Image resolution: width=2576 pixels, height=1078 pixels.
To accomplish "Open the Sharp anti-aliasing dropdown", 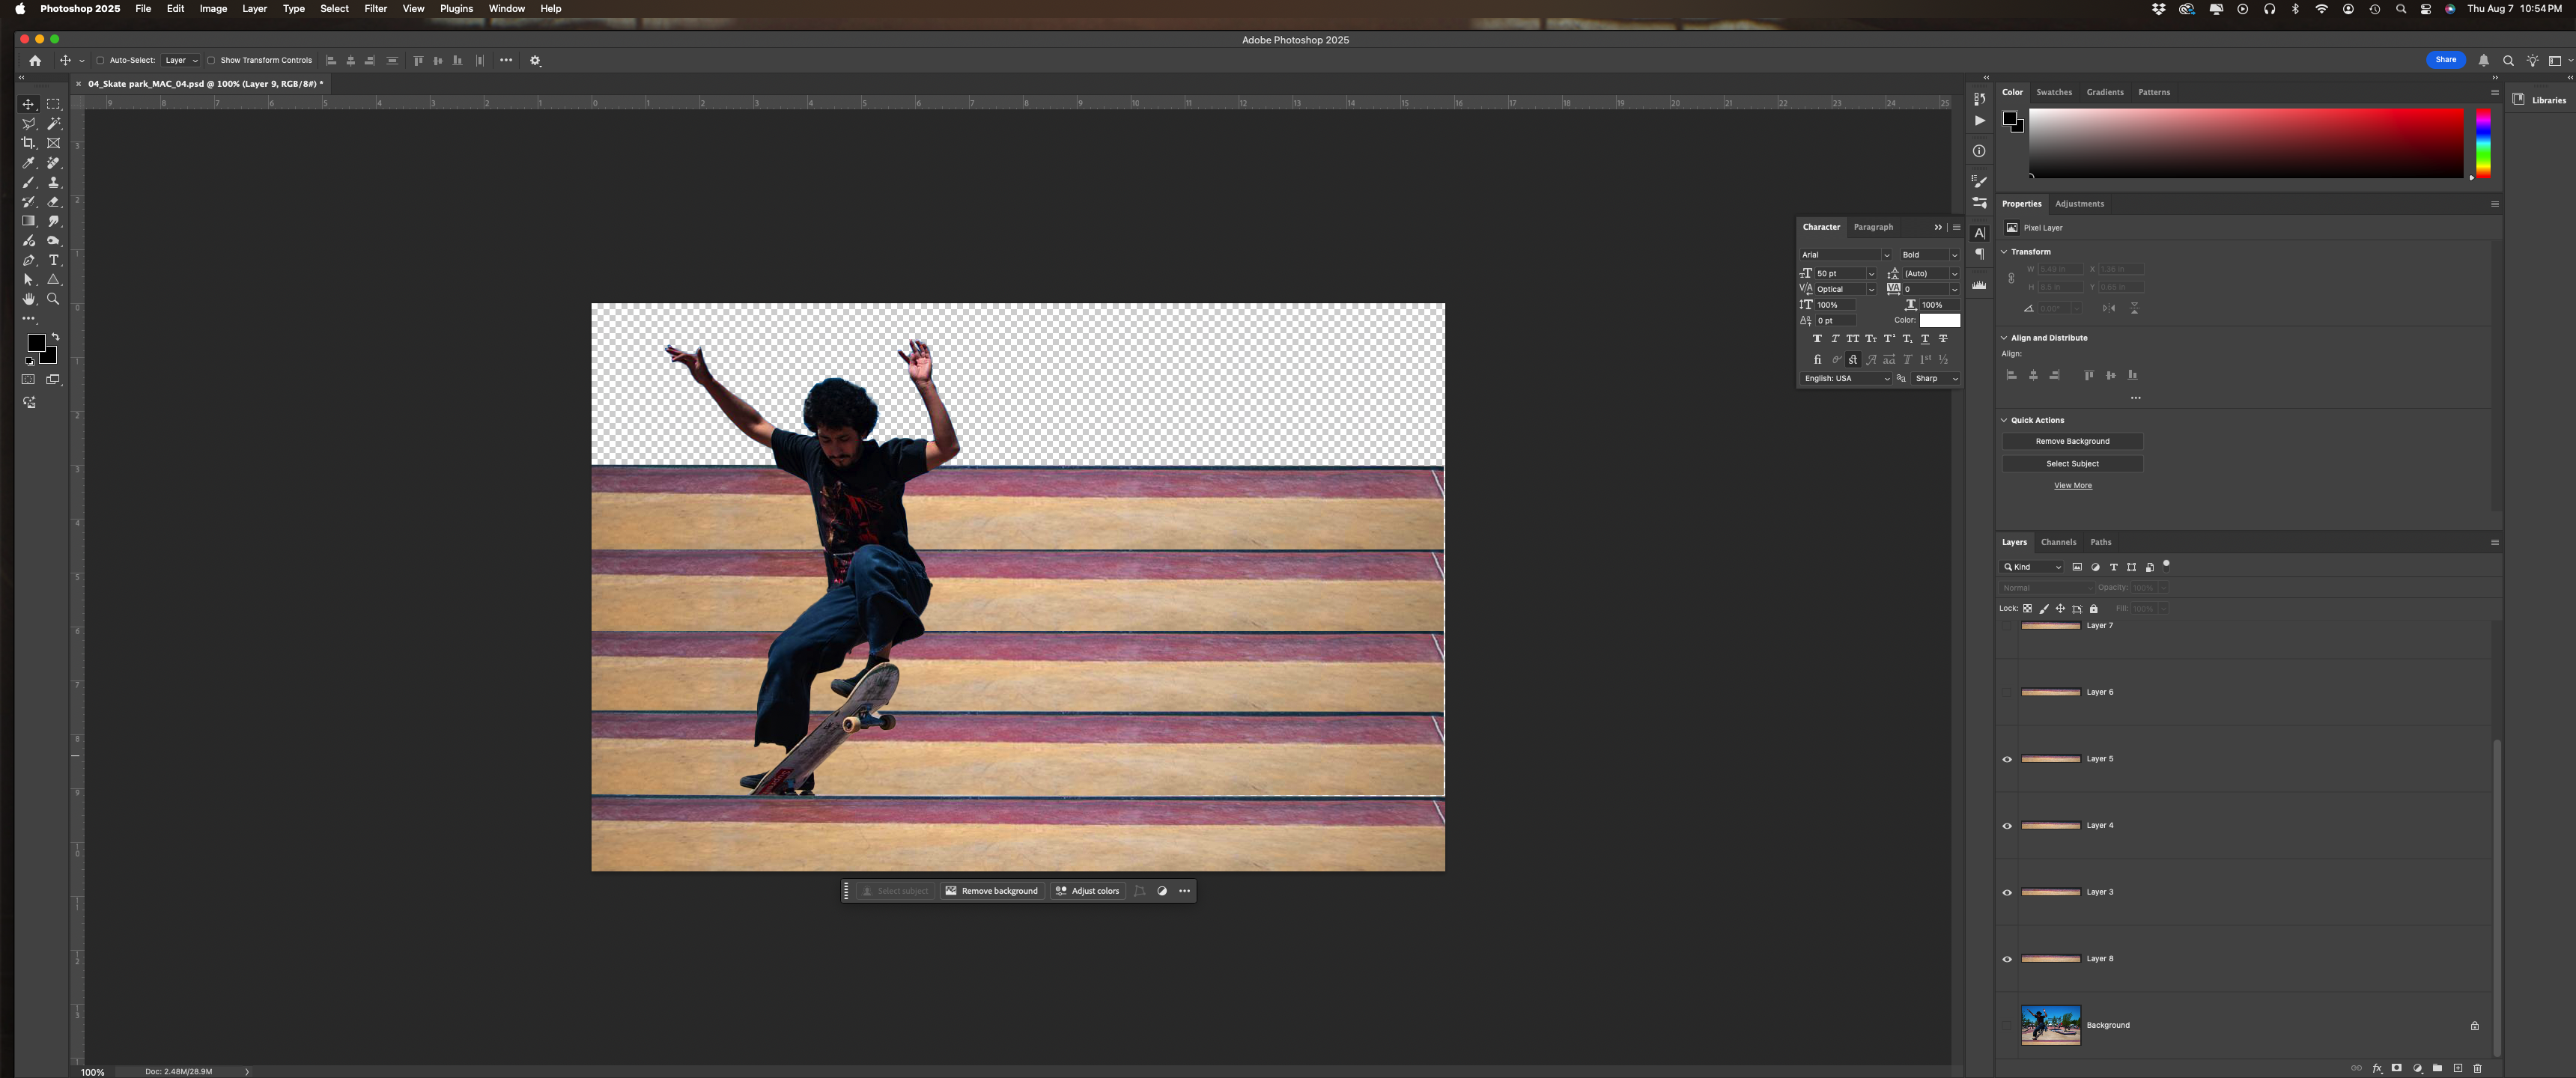I will click(x=1936, y=379).
